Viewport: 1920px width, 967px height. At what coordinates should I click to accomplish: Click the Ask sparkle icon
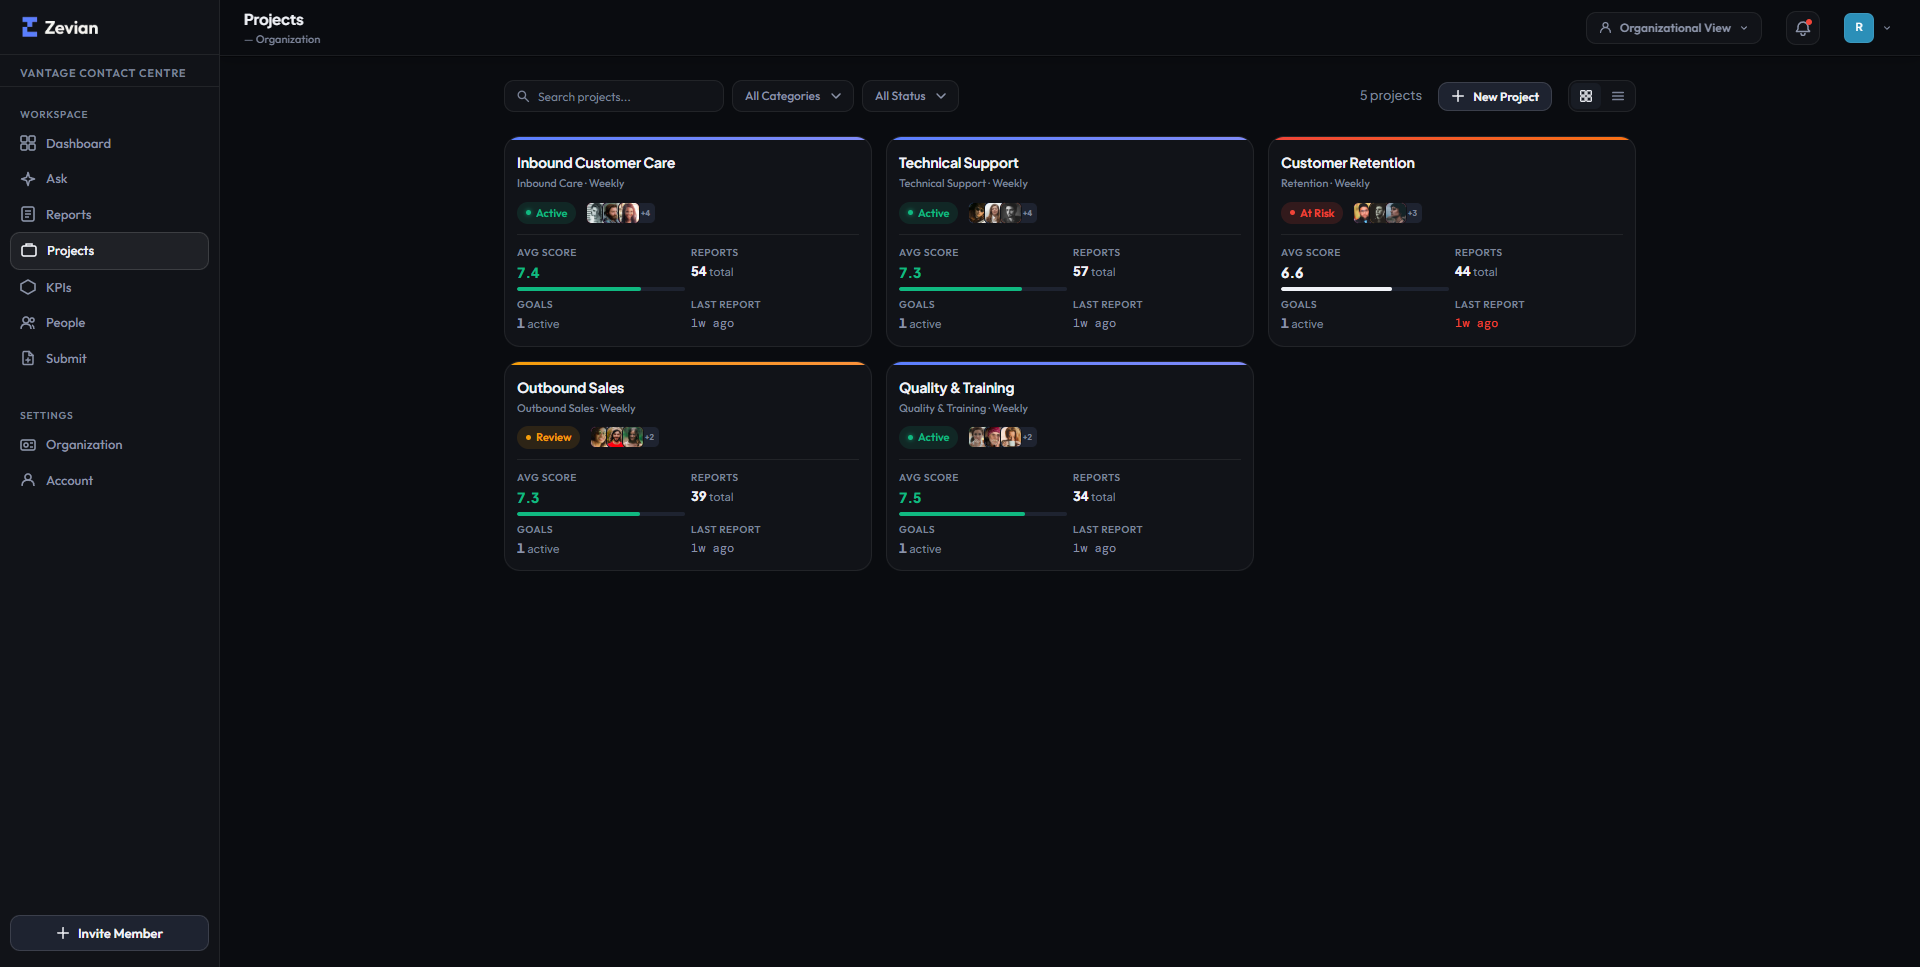(x=28, y=179)
